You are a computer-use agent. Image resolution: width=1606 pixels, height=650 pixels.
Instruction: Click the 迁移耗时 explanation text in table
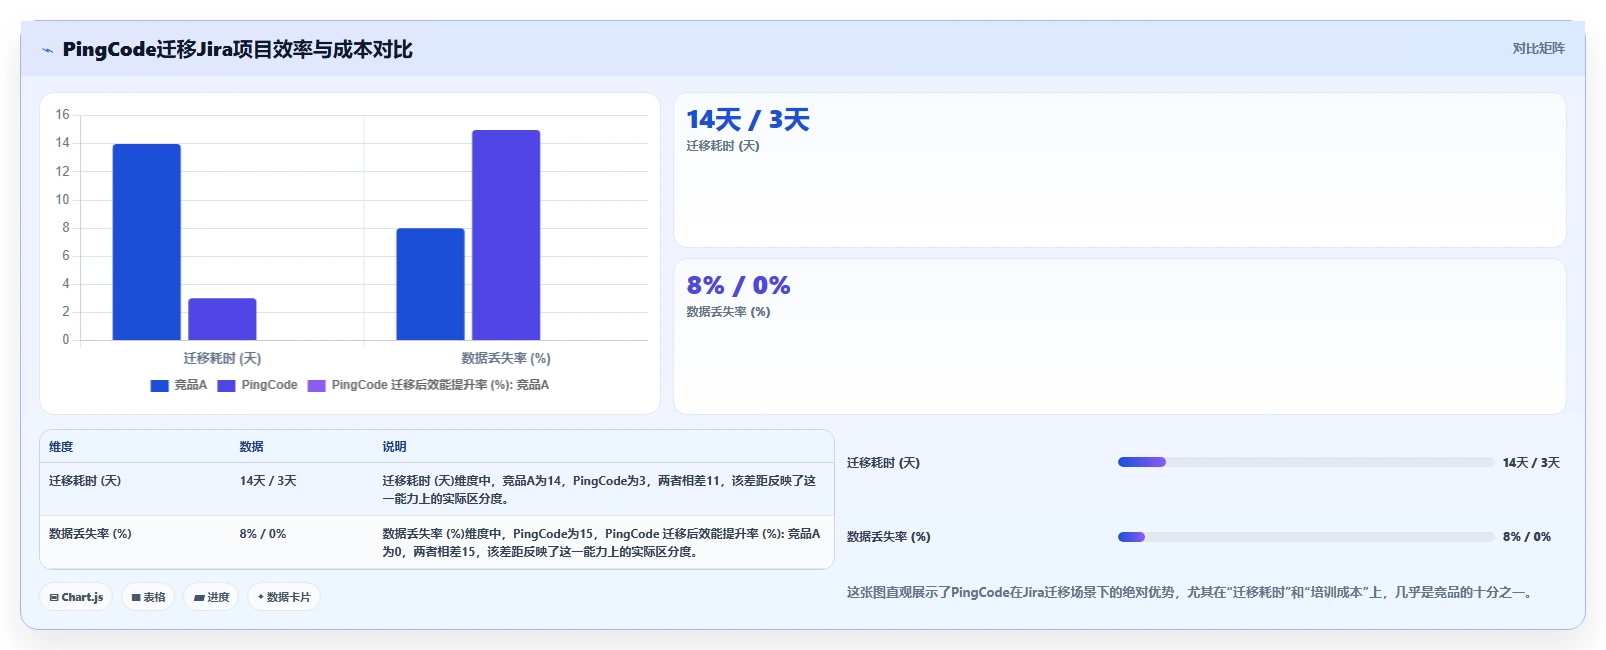[600, 490]
